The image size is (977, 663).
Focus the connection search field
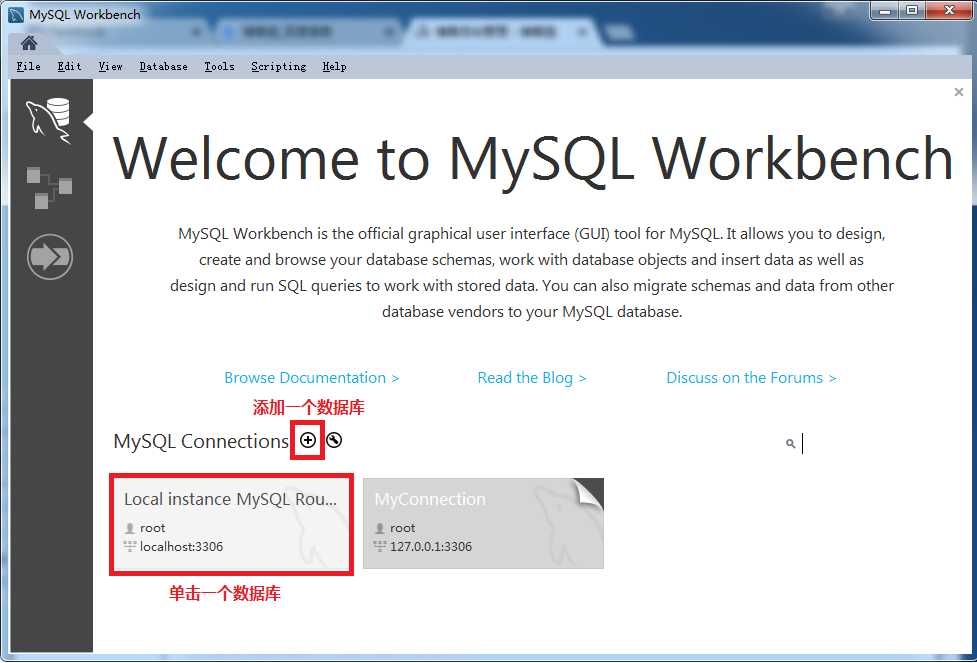[872, 444]
